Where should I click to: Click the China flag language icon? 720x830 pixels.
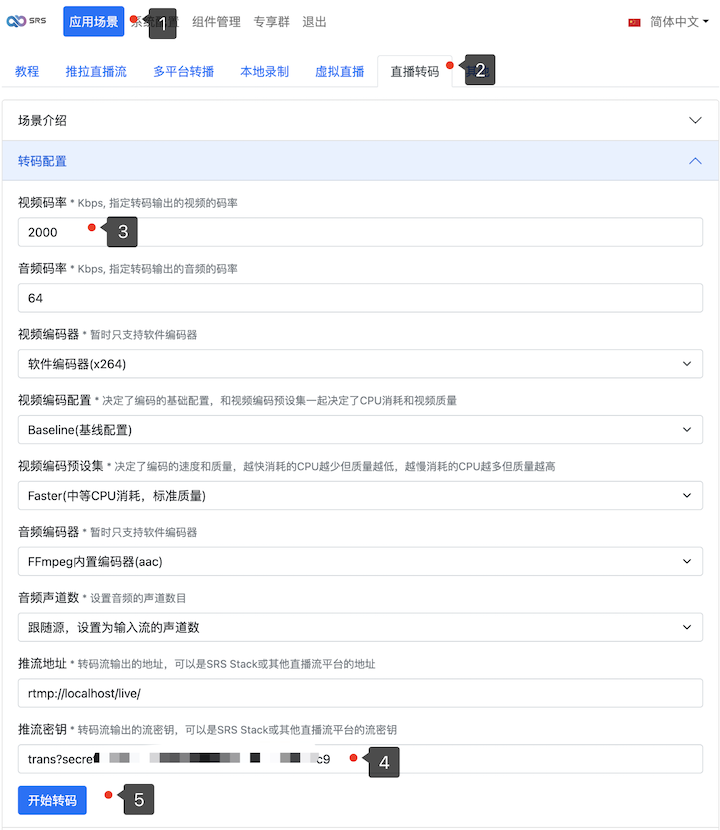click(x=634, y=22)
